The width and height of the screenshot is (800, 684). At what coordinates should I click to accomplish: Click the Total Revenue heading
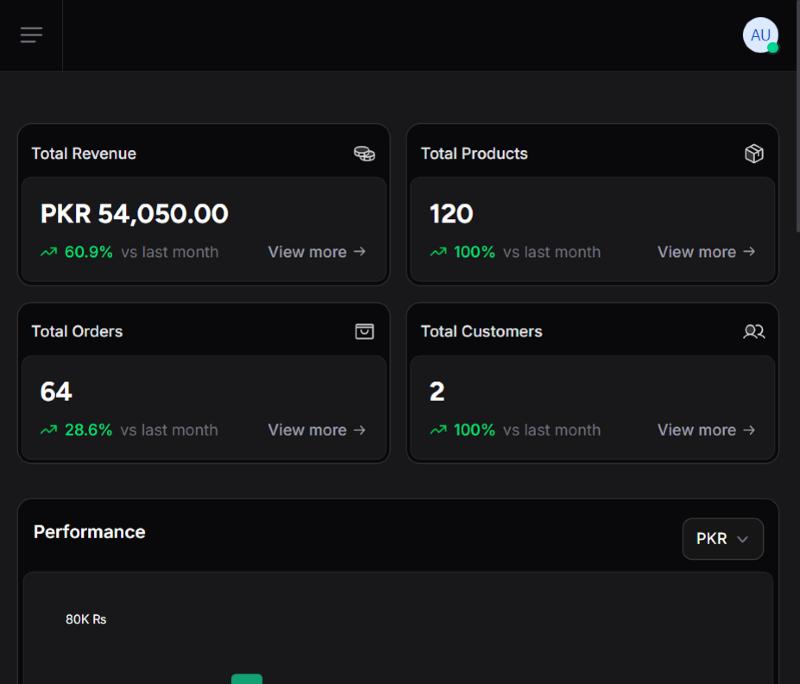pos(84,154)
